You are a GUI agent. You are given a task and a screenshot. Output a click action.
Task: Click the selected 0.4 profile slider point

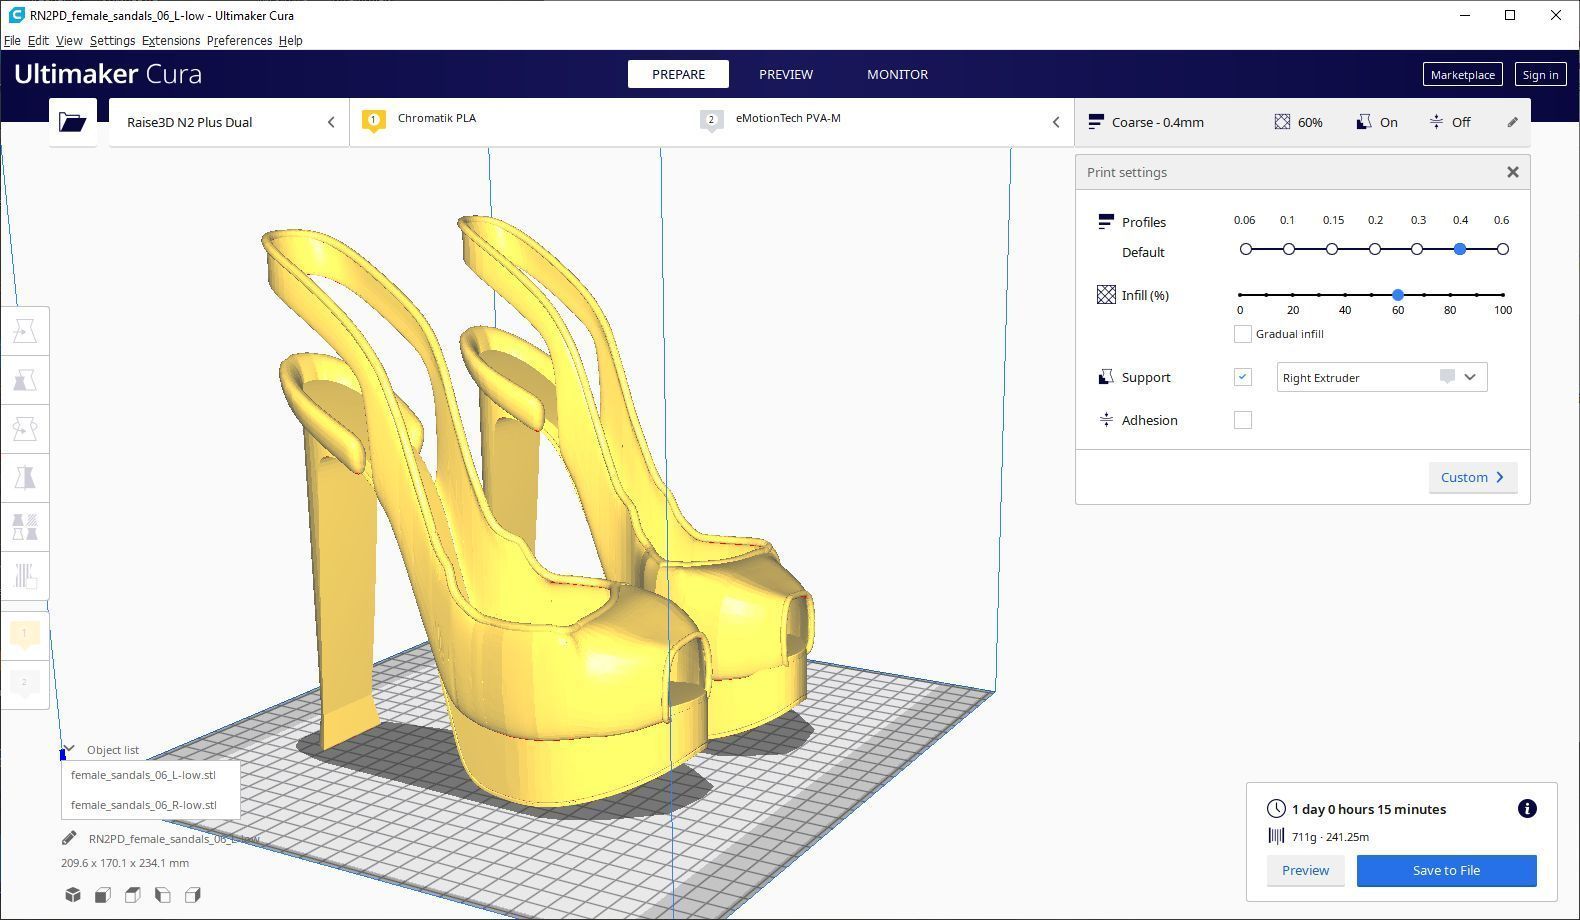[x=1460, y=249]
